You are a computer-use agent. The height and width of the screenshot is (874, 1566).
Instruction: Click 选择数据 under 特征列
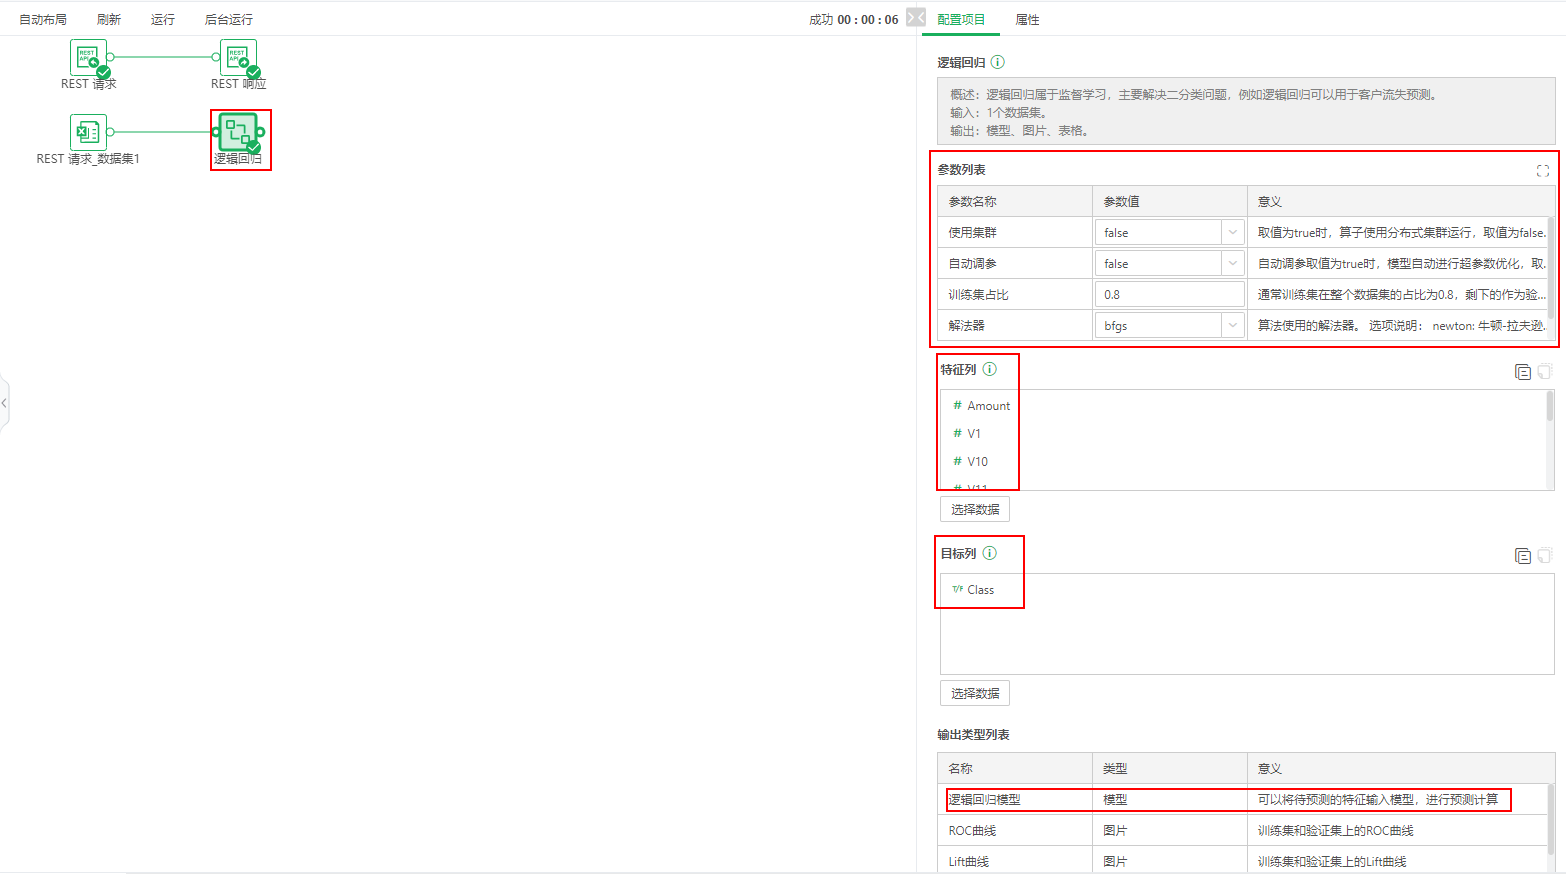[974, 508]
